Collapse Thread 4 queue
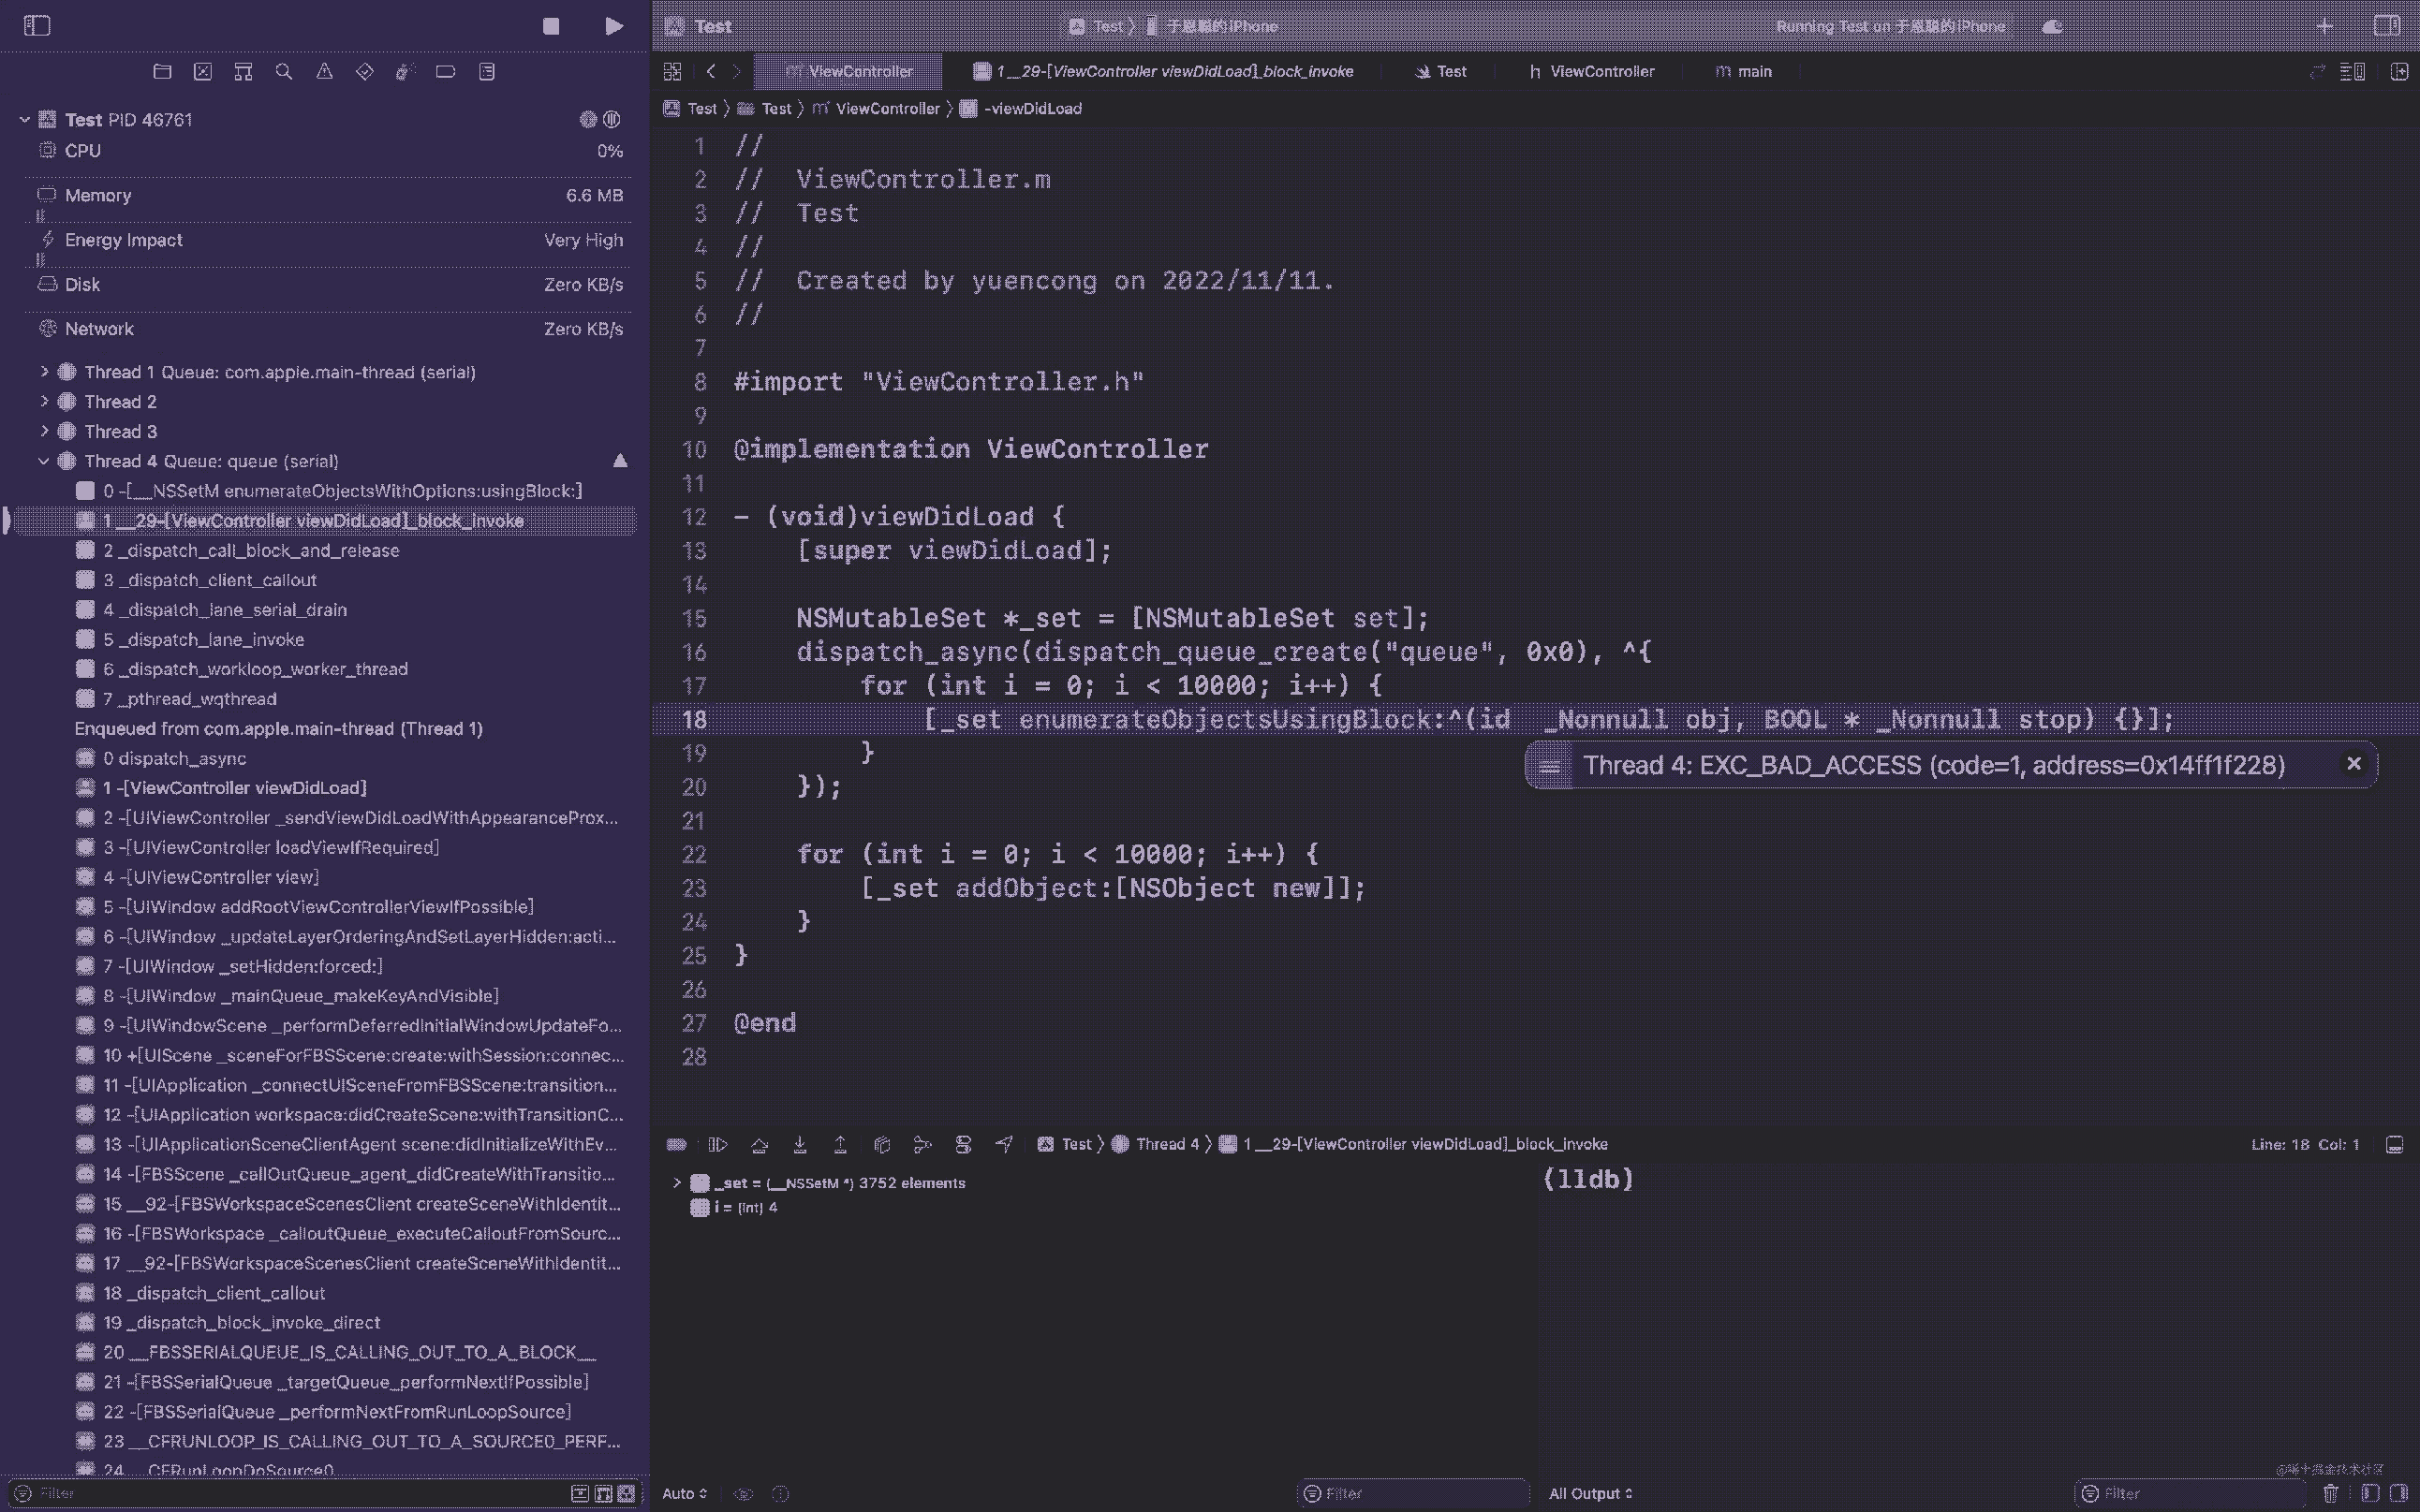The height and width of the screenshot is (1512, 2420). pyautogui.click(x=44, y=461)
